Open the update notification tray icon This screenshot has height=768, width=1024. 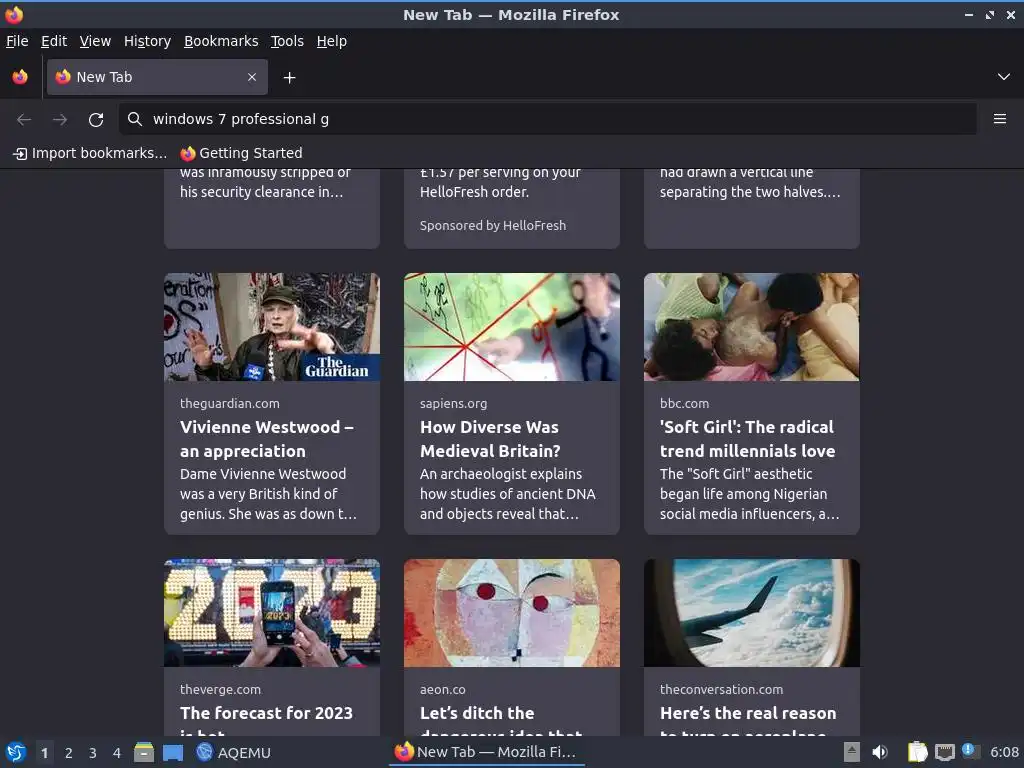(970, 751)
